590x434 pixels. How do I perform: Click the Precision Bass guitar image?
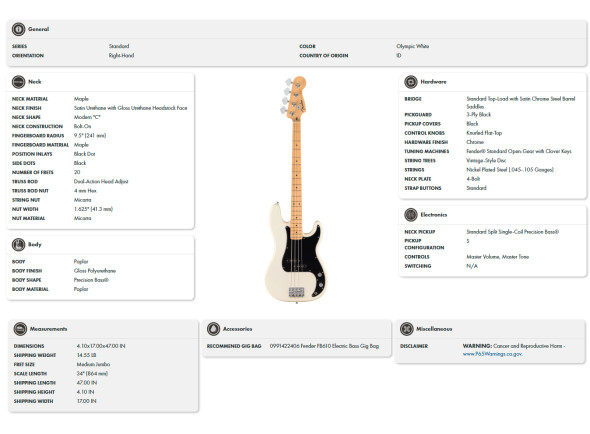(296, 189)
